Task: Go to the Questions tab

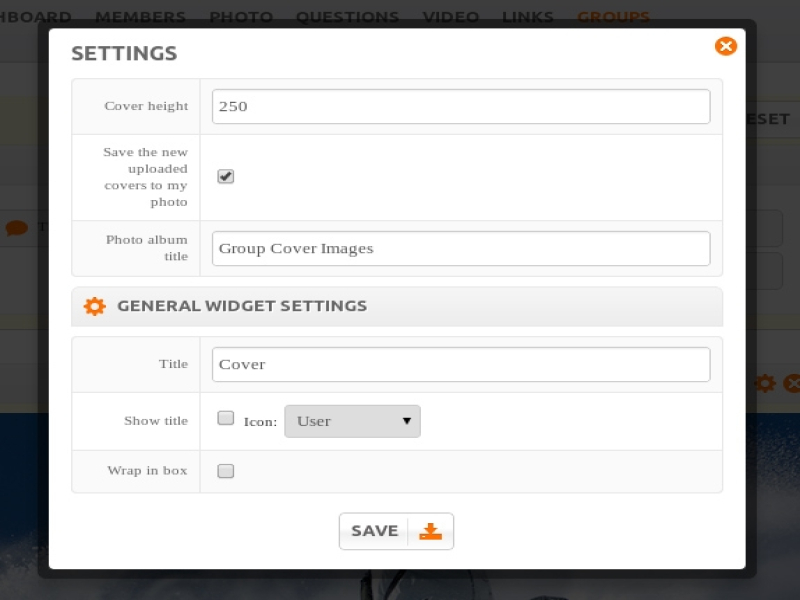Action: (x=347, y=17)
